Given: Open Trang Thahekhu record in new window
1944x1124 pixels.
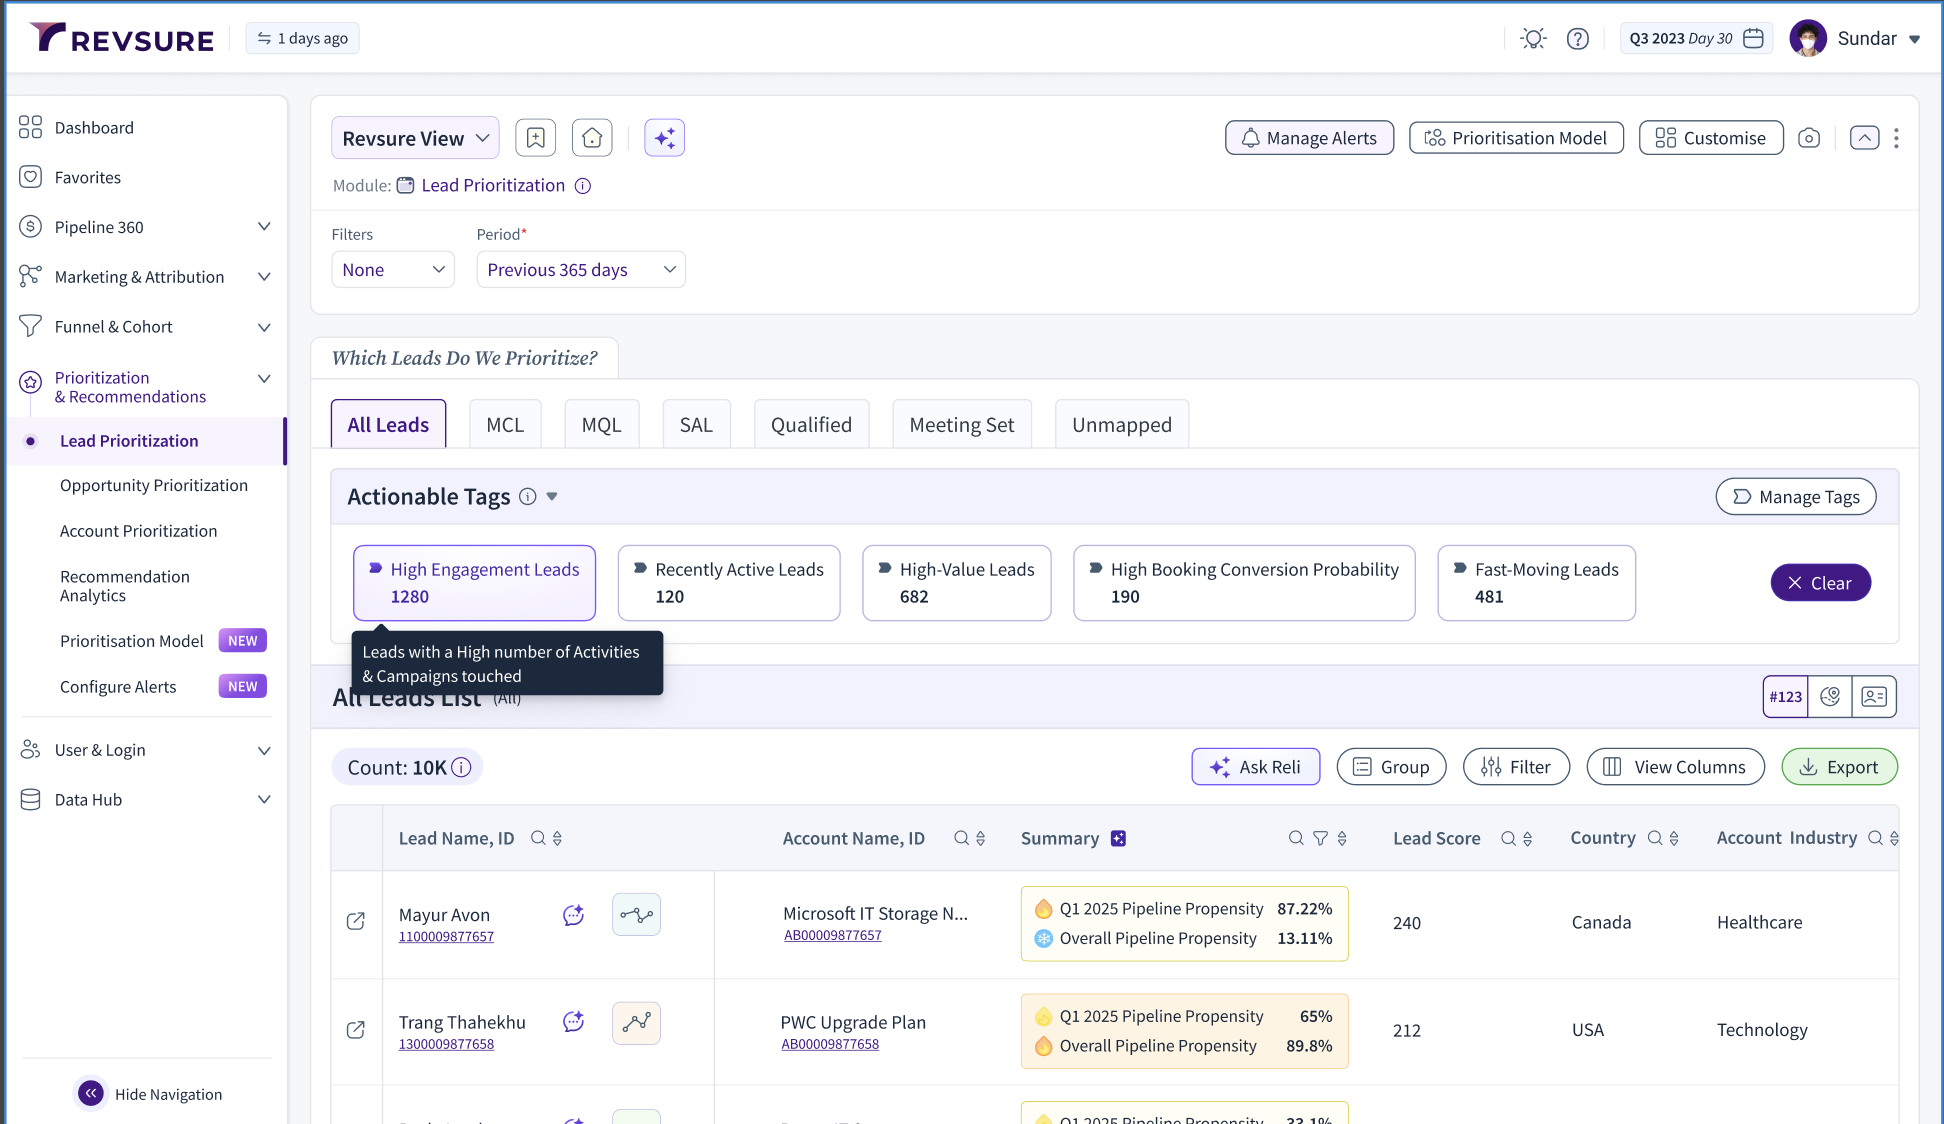Looking at the screenshot, I should point(356,1029).
